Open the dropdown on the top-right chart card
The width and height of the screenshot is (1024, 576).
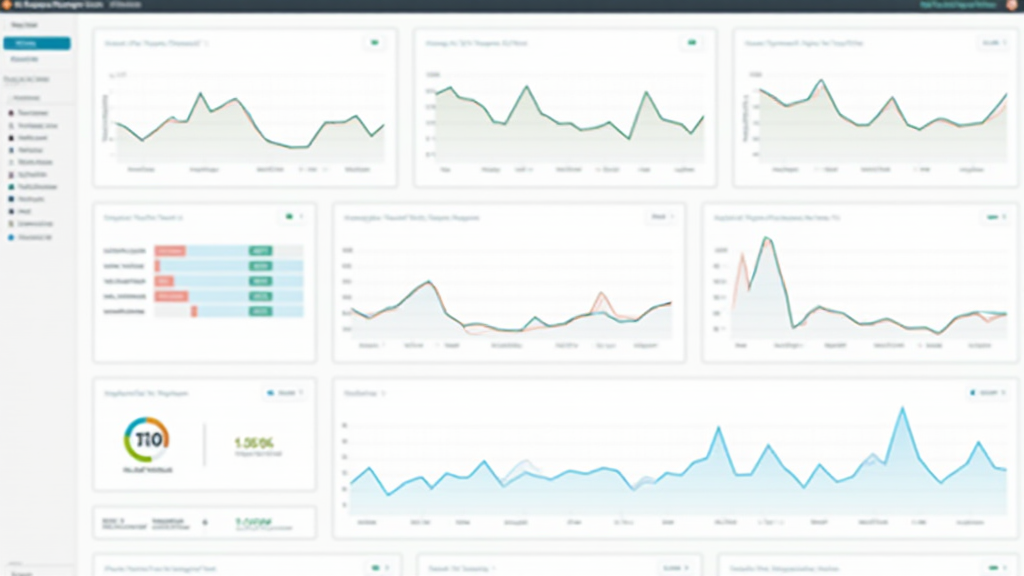pyautogui.click(x=993, y=43)
